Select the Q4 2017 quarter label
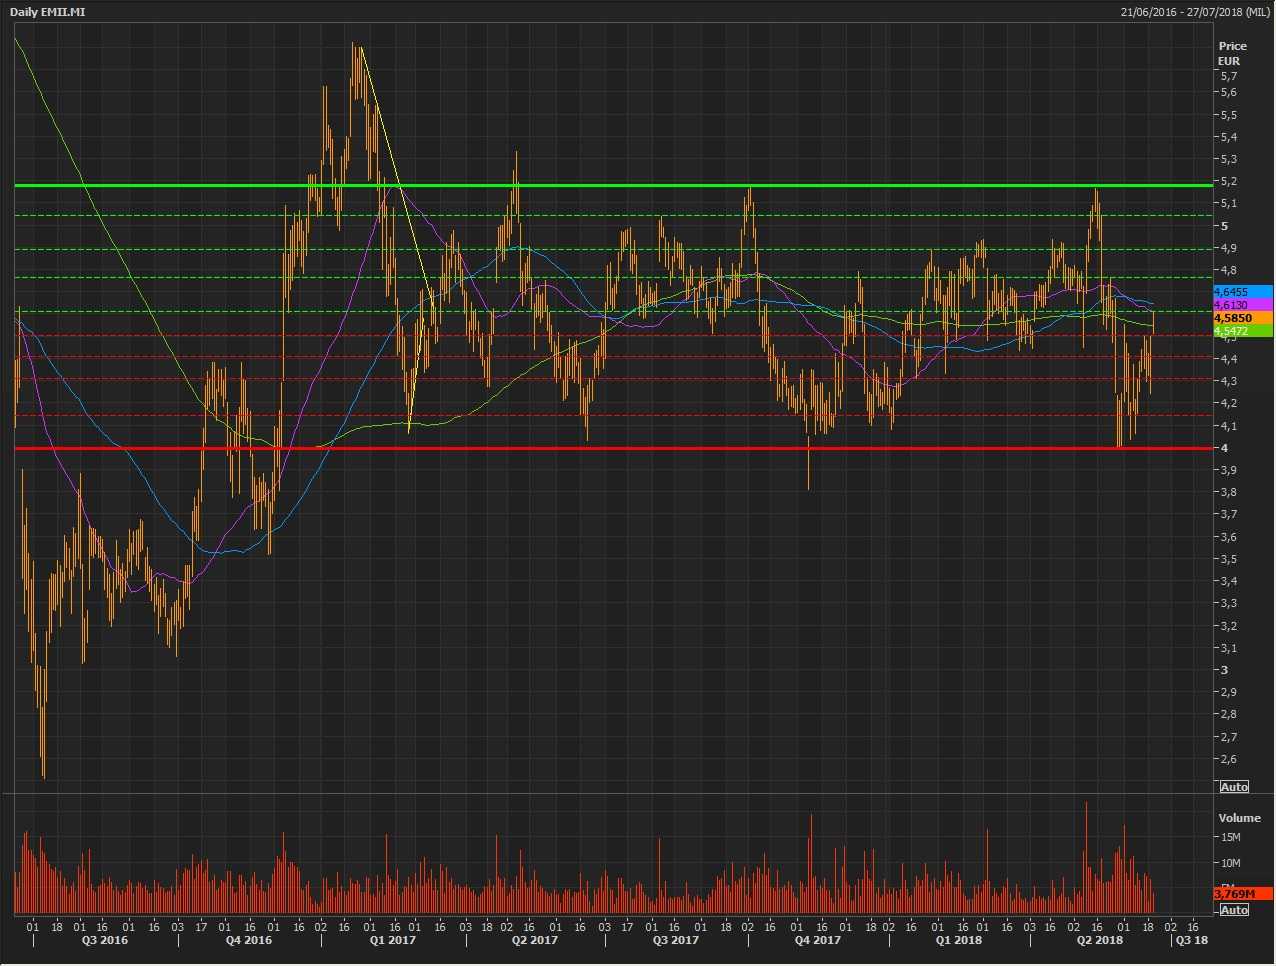1276x966 pixels. pos(817,940)
